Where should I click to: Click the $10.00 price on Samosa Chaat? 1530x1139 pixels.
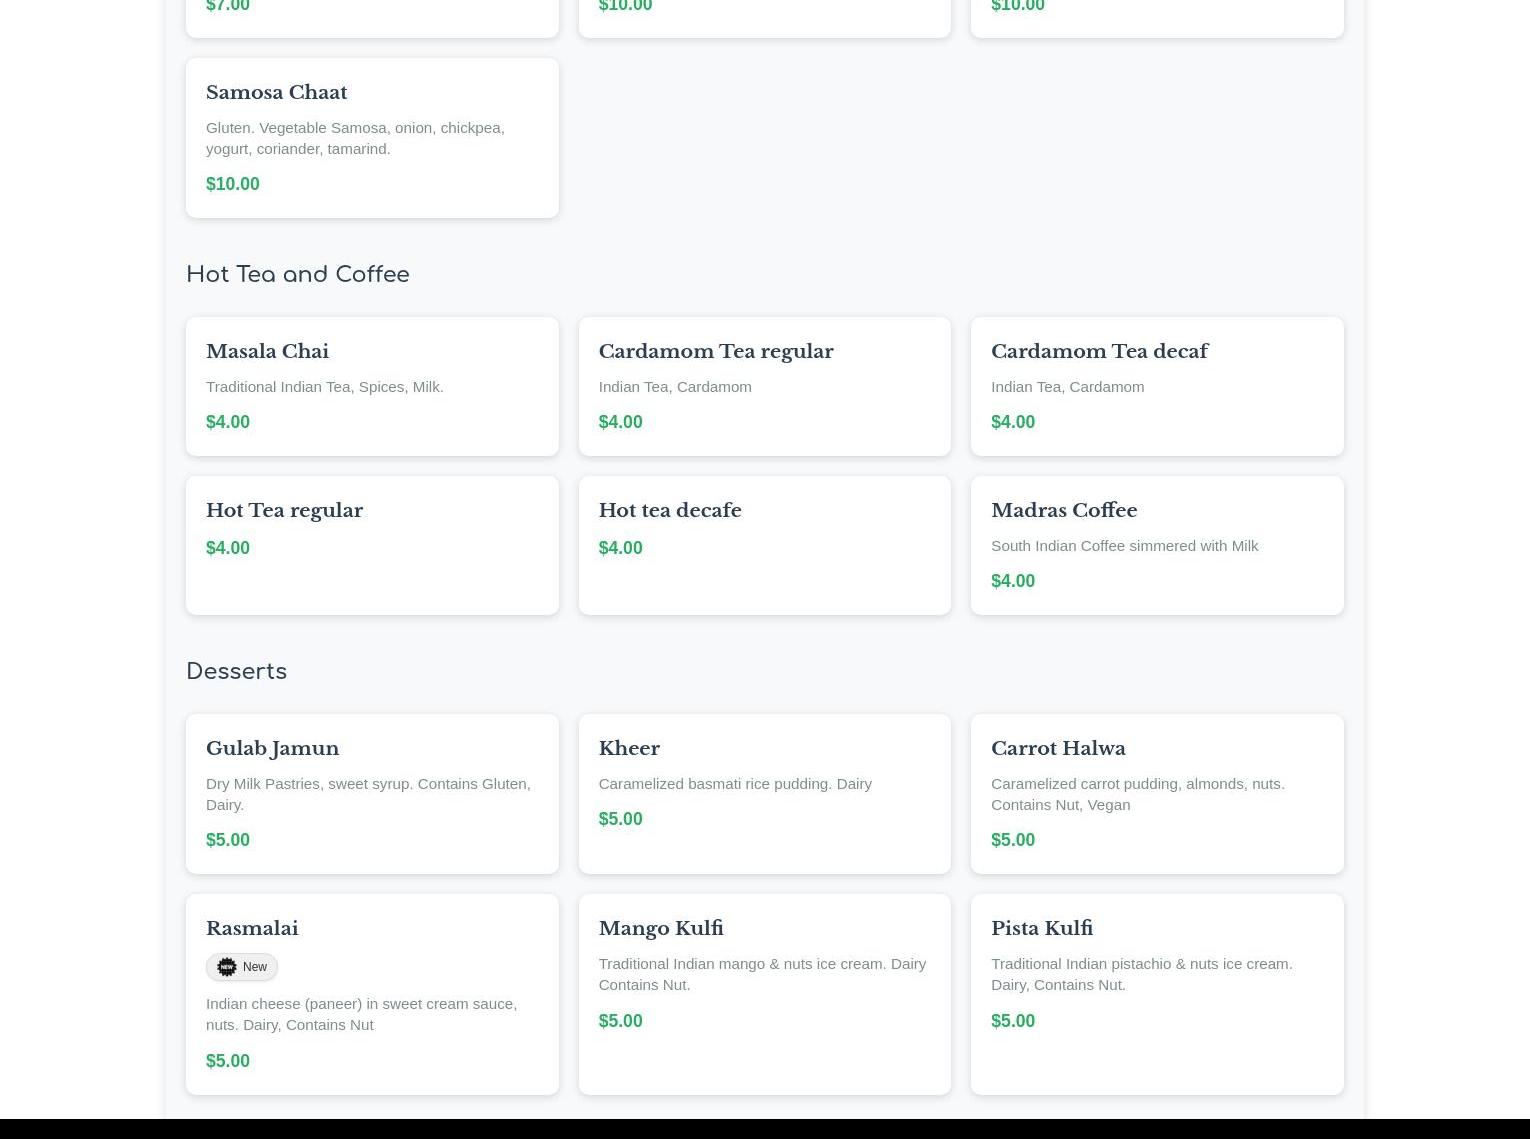coord(232,184)
